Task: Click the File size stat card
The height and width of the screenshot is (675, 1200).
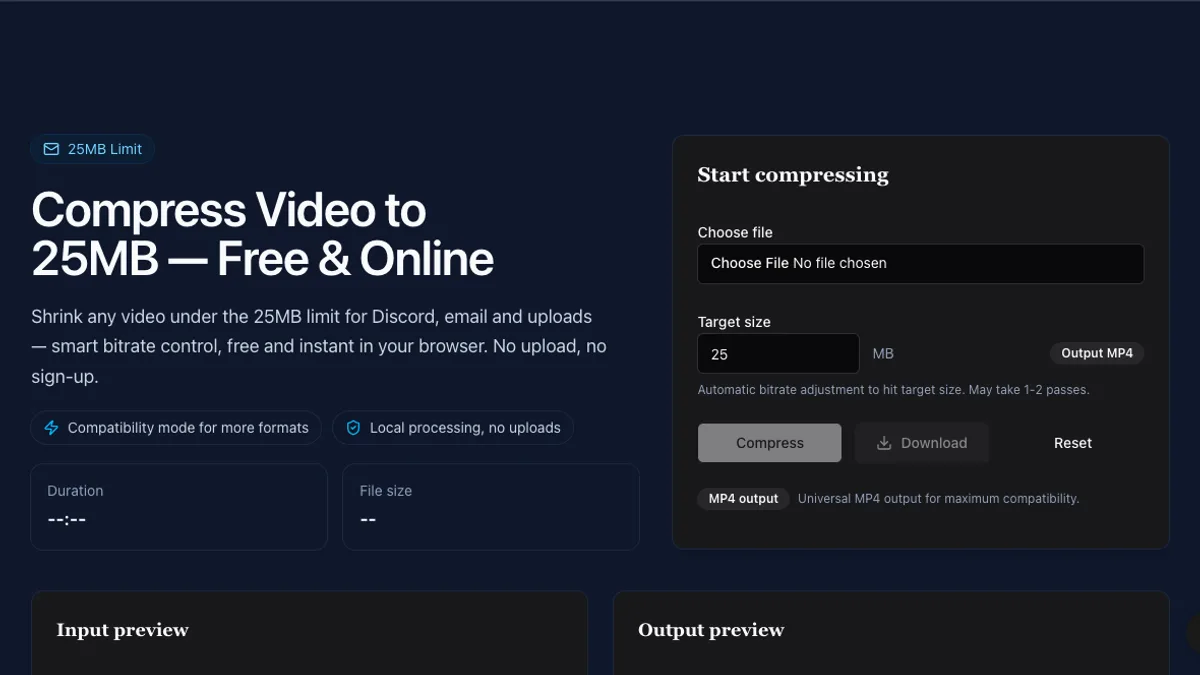Action: coord(490,506)
